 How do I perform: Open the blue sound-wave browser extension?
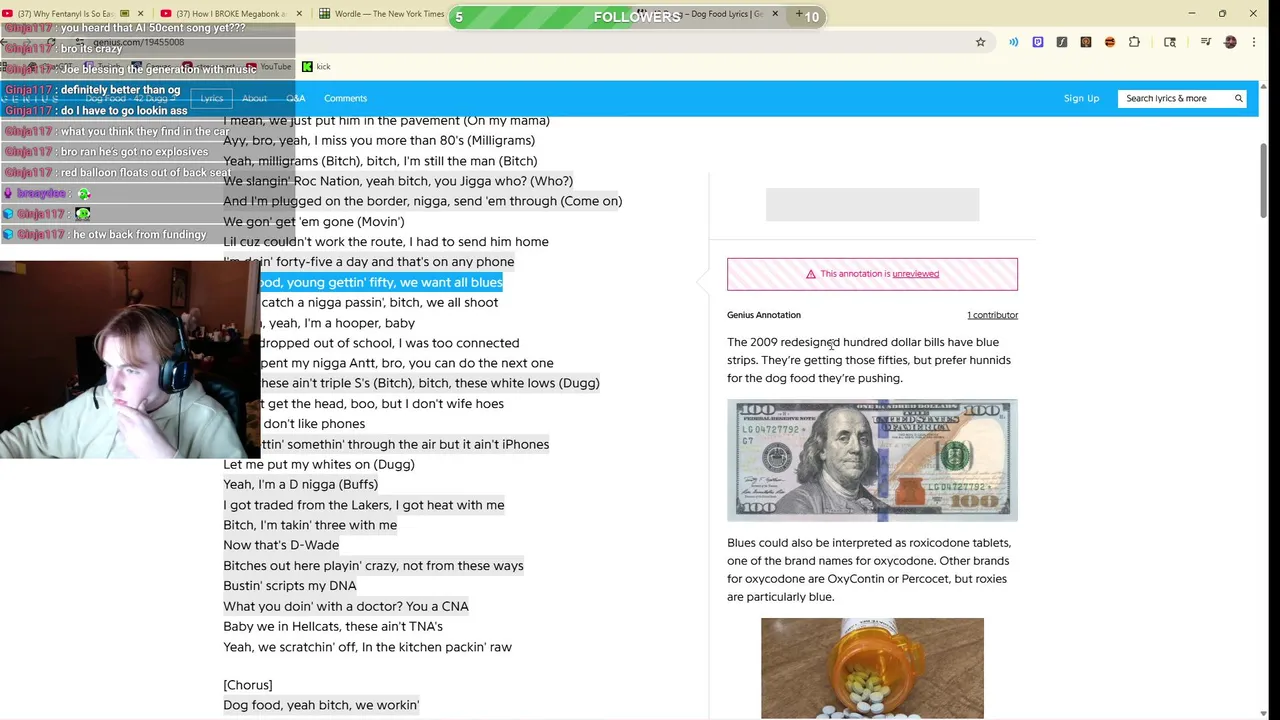[x=1013, y=42]
